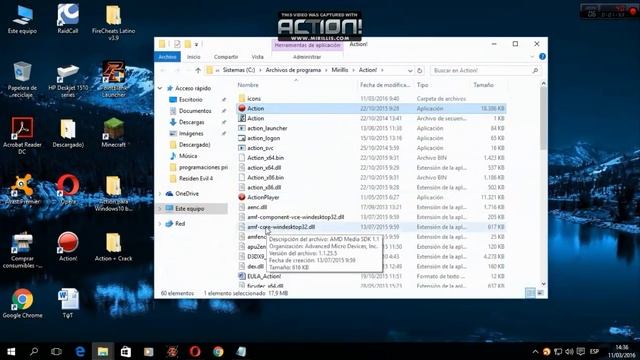Viewport: 640px width, 360px height.
Task: Open Google Chrome desktop shortcut
Action: (x=22, y=303)
